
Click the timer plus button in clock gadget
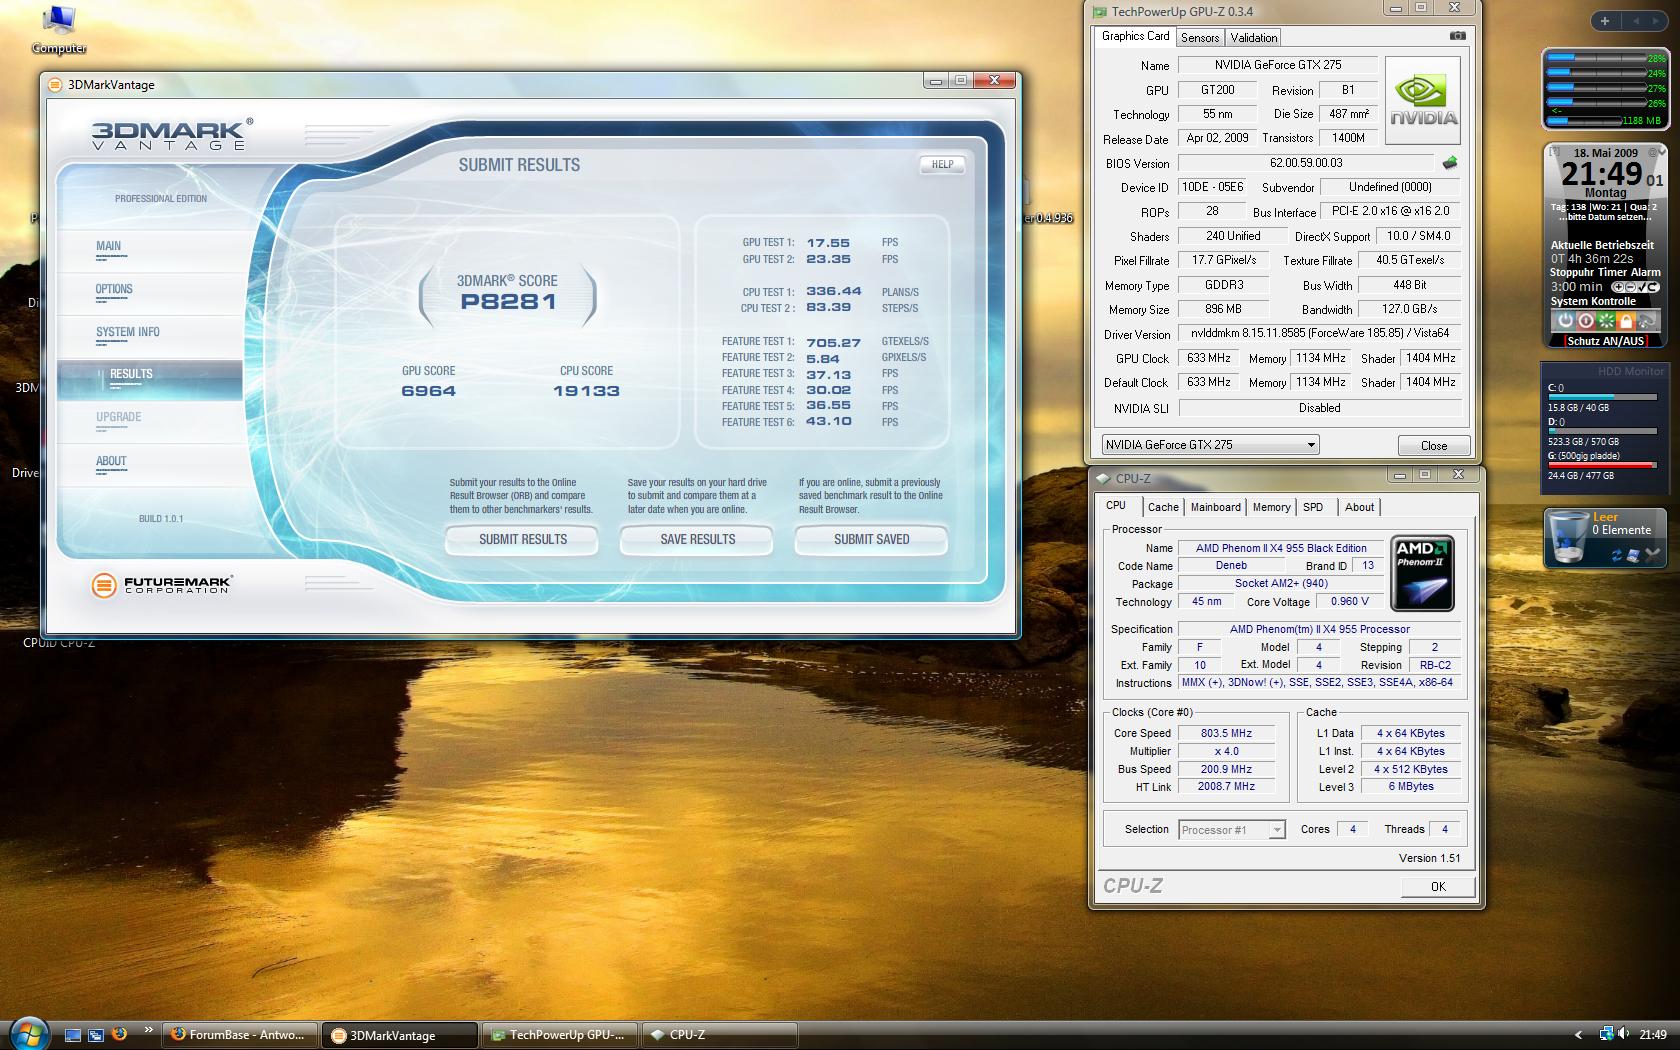[1618, 287]
